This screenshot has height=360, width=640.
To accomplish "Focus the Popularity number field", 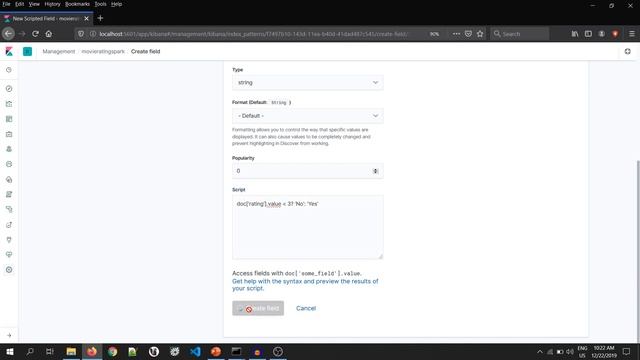I will pos(307,171).
